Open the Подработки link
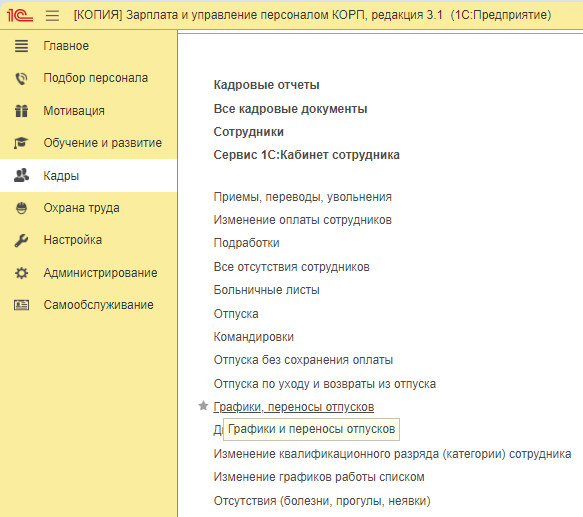Viewport: 583px width, 517px height. point(247,243)
